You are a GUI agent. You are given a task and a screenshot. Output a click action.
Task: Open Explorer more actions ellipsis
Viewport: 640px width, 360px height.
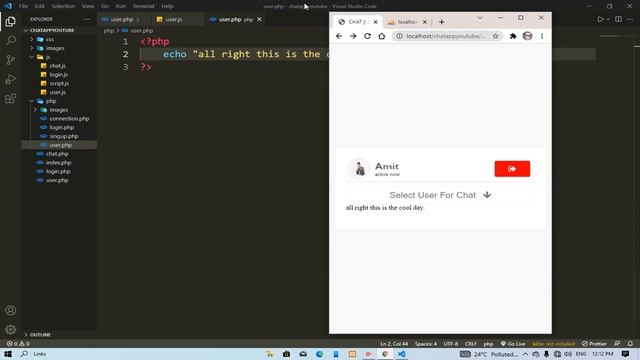pos(87,19)
